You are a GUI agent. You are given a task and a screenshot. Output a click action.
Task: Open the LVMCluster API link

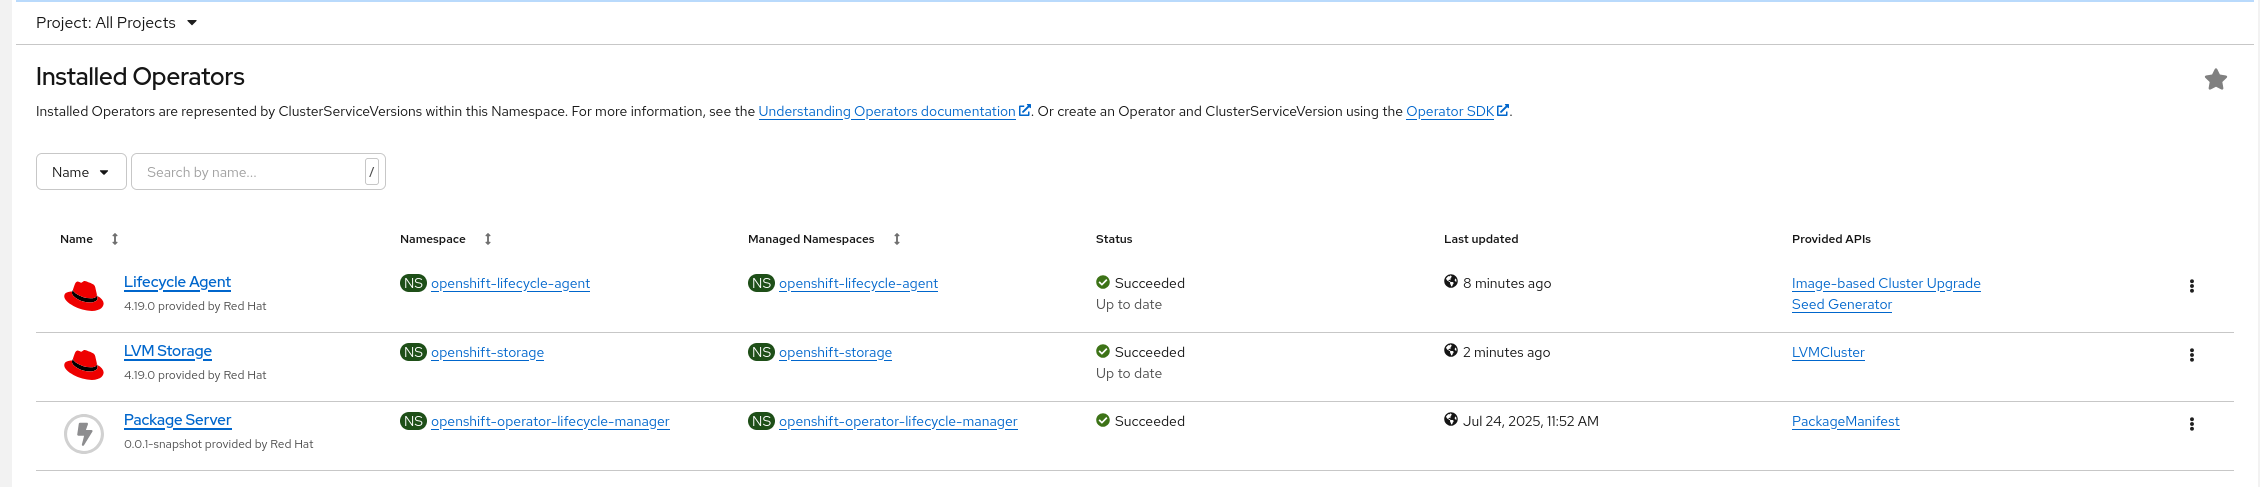pyautogui.click(x=1828, y=352)
